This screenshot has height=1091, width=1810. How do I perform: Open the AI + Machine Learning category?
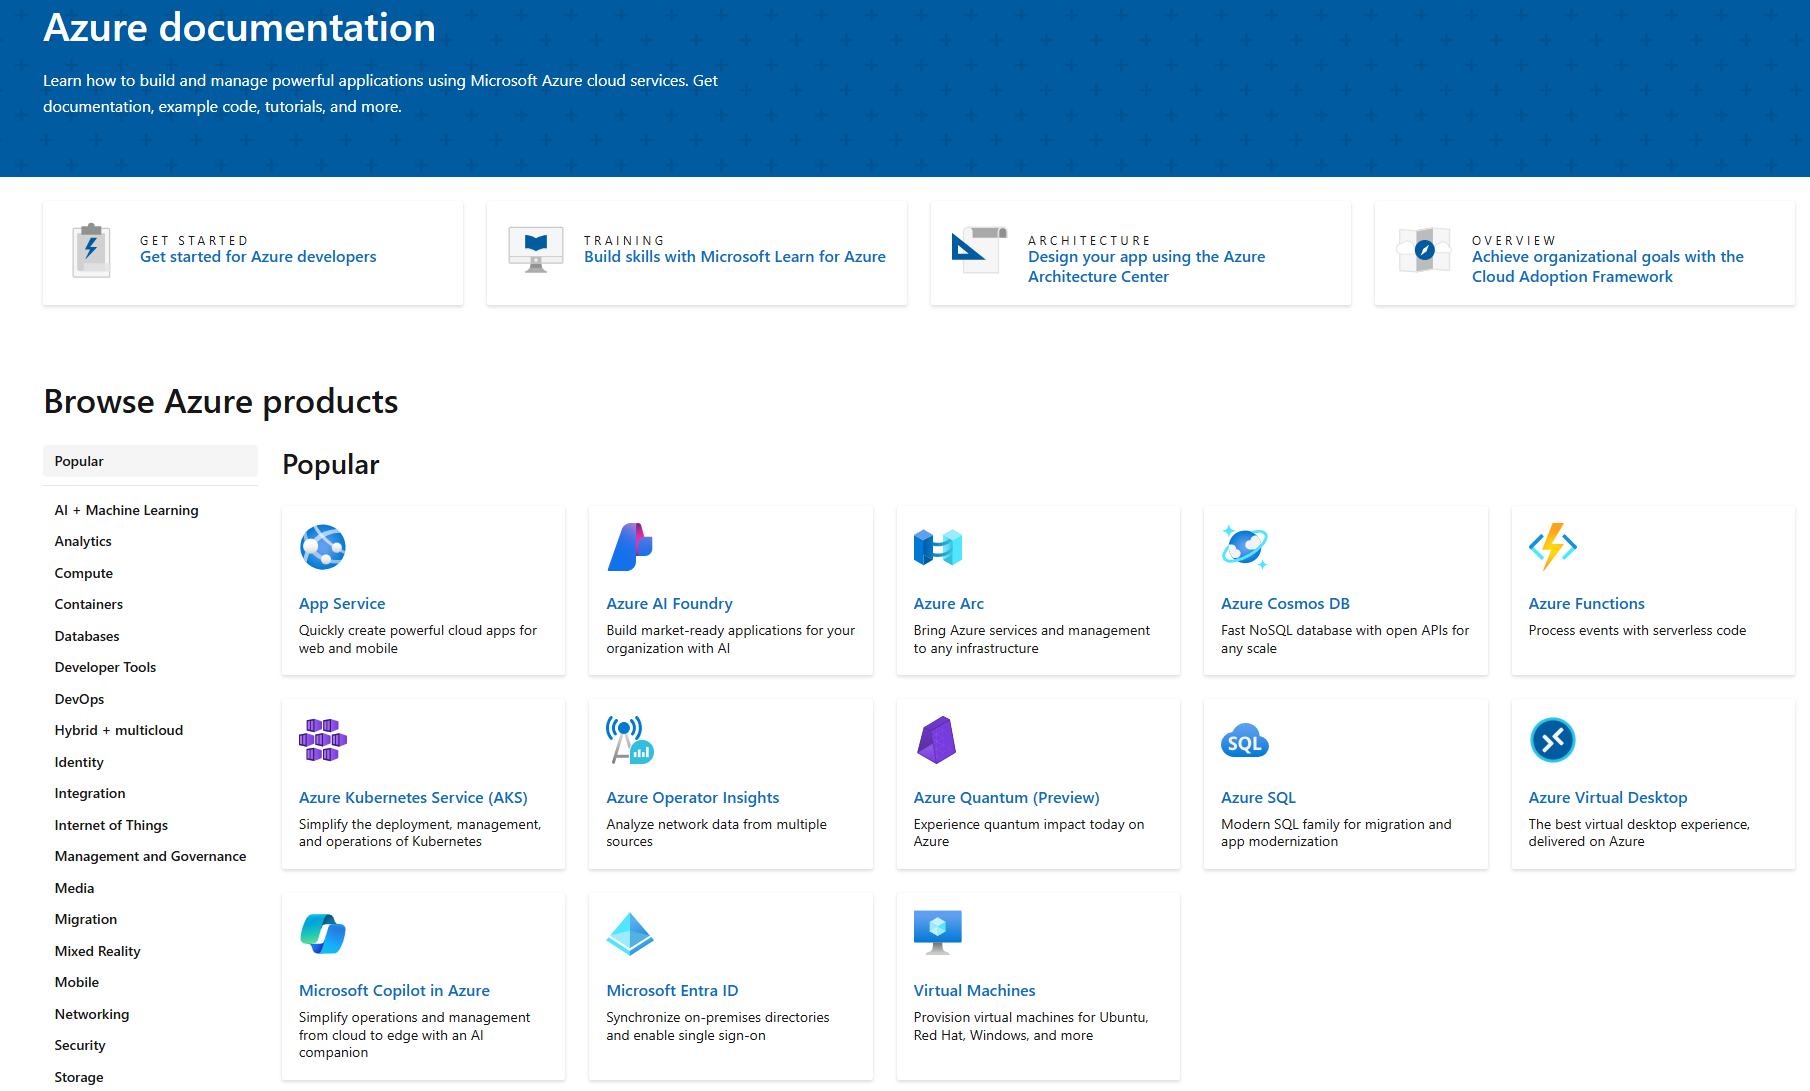(126, 510)
